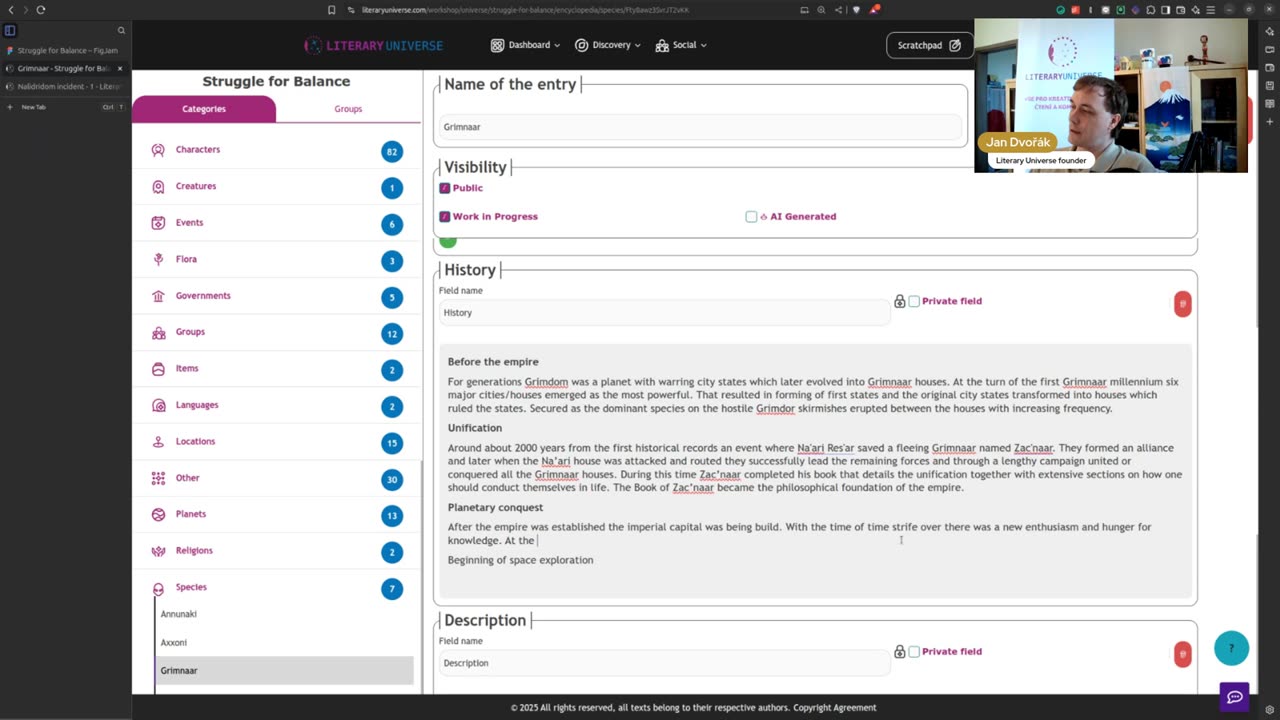Open the Social dropdown menu

point(681,45)
